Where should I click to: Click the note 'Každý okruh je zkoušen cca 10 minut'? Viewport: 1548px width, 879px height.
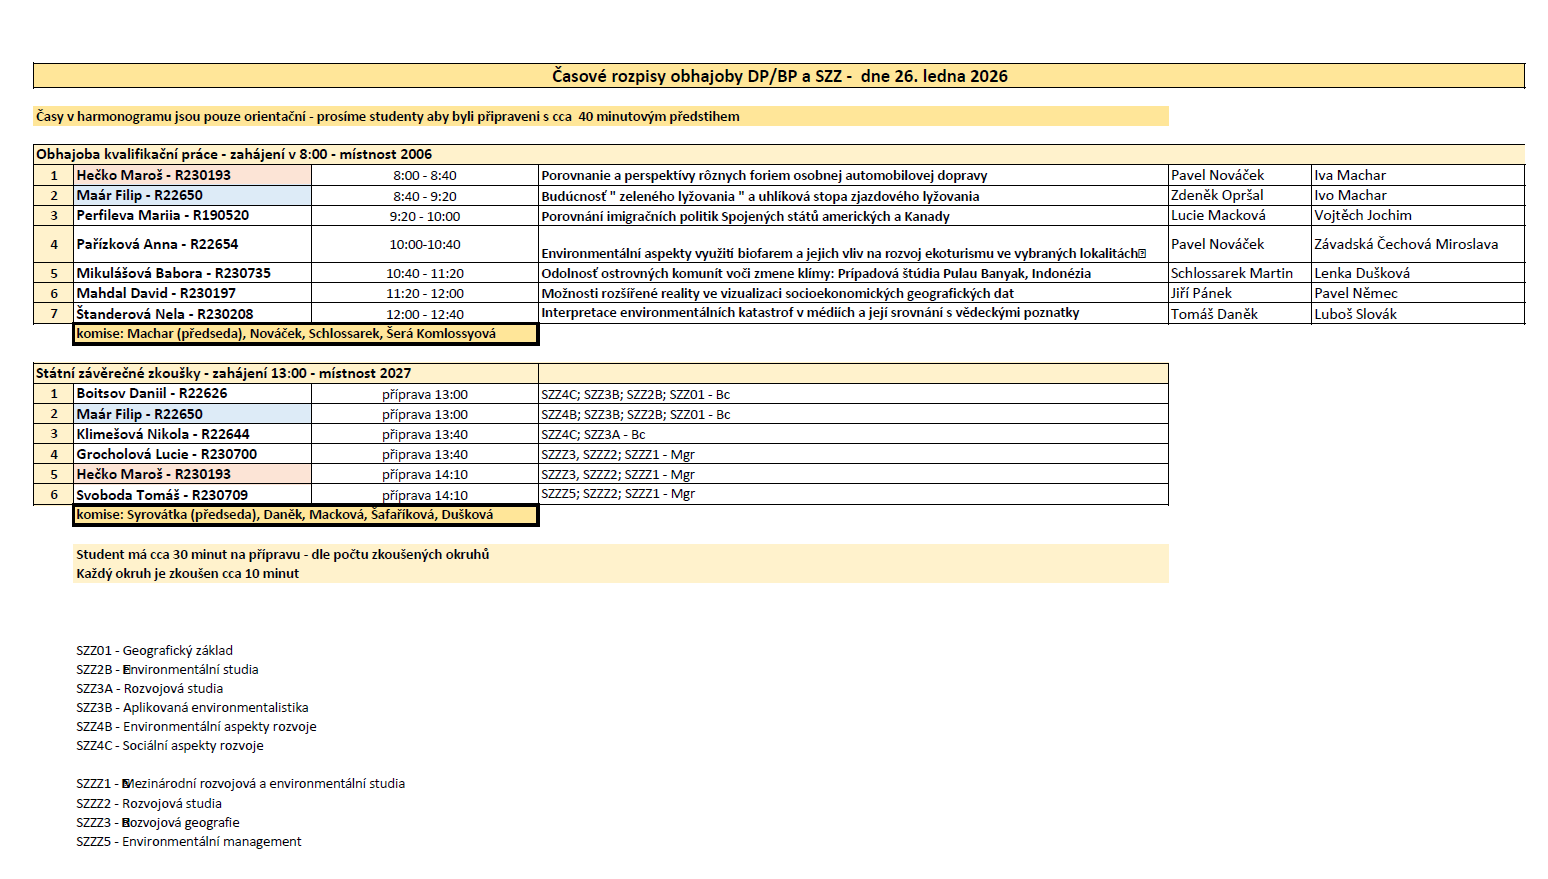188,574
